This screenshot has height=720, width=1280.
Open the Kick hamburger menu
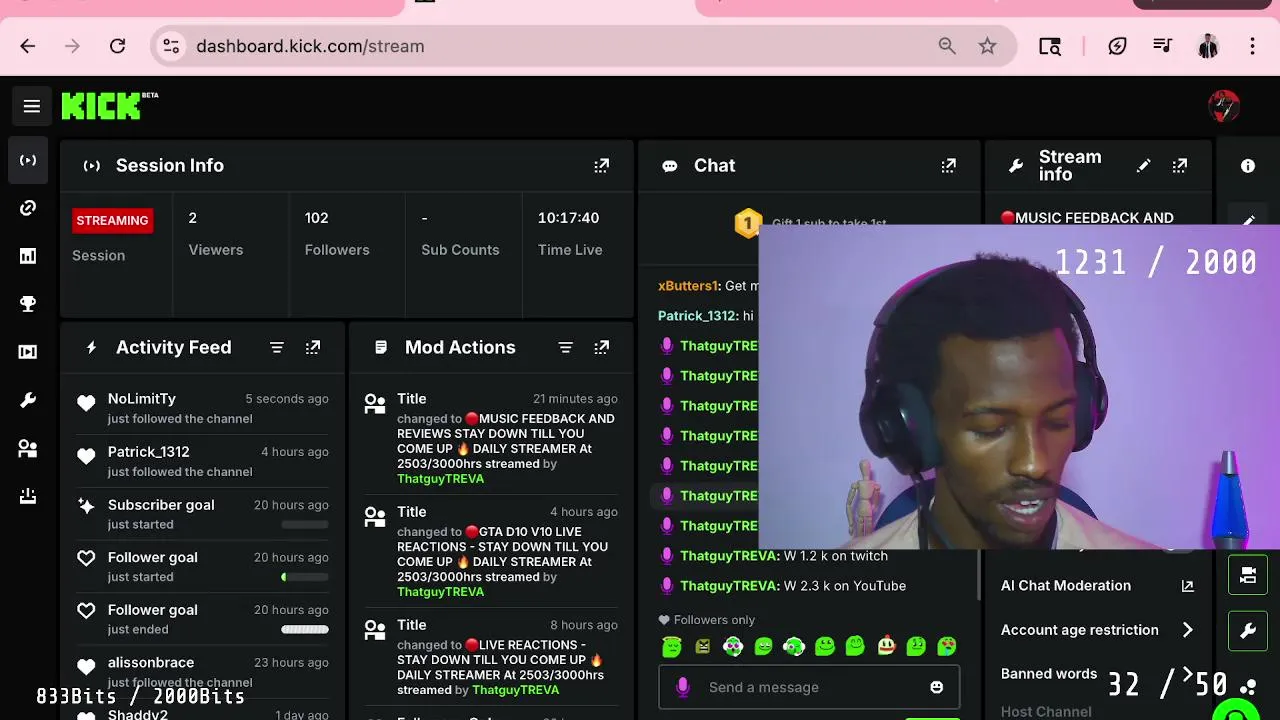point(32,106)
